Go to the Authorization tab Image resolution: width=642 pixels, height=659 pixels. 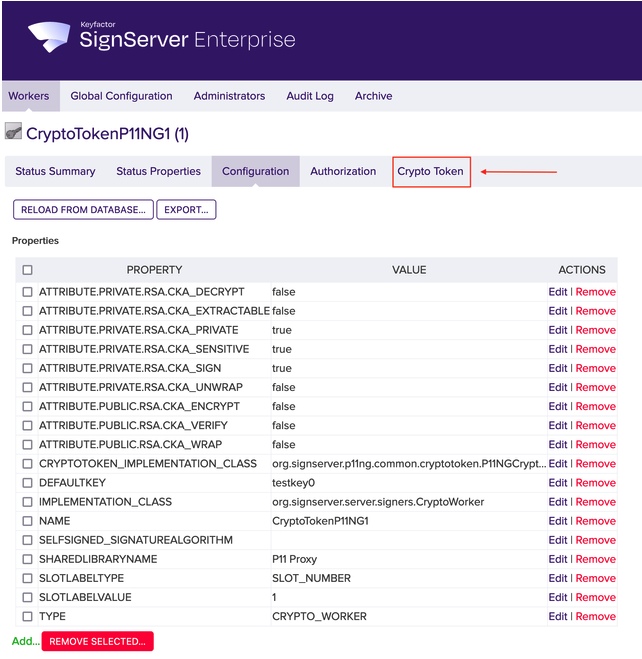(x=343, y=171)
